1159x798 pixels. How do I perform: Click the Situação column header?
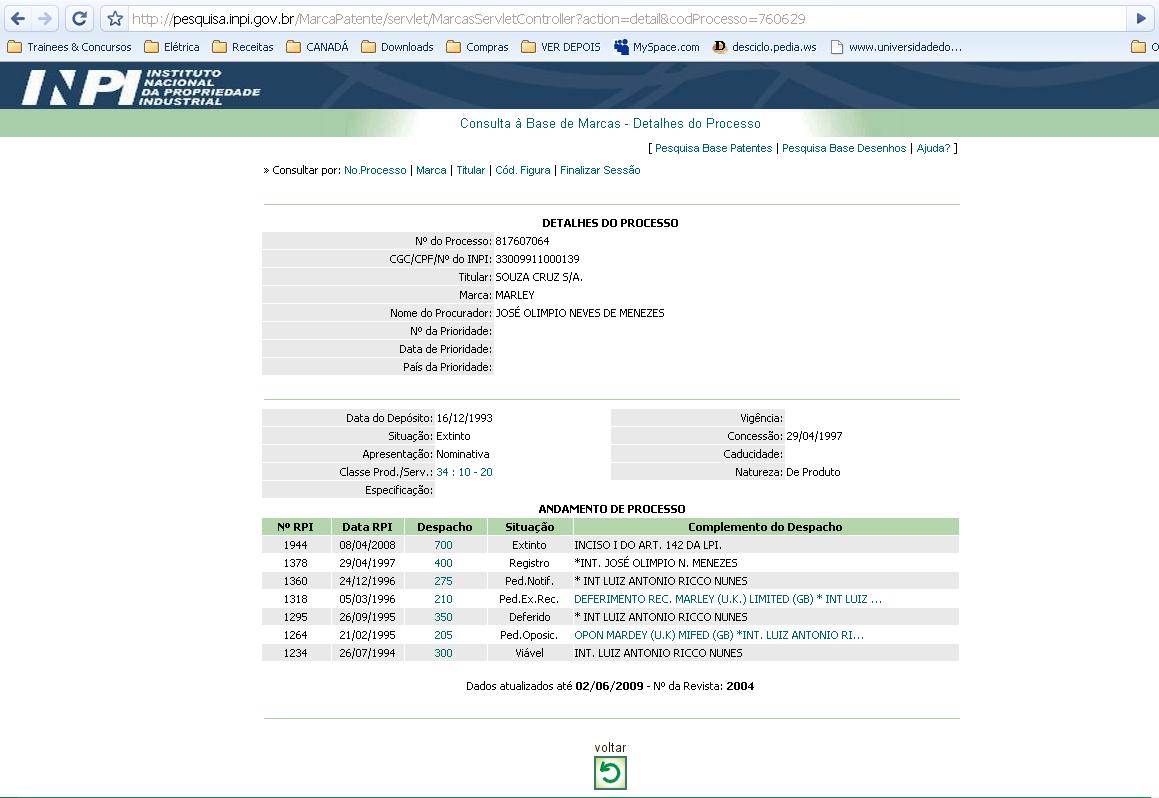[x=529, y=527]
